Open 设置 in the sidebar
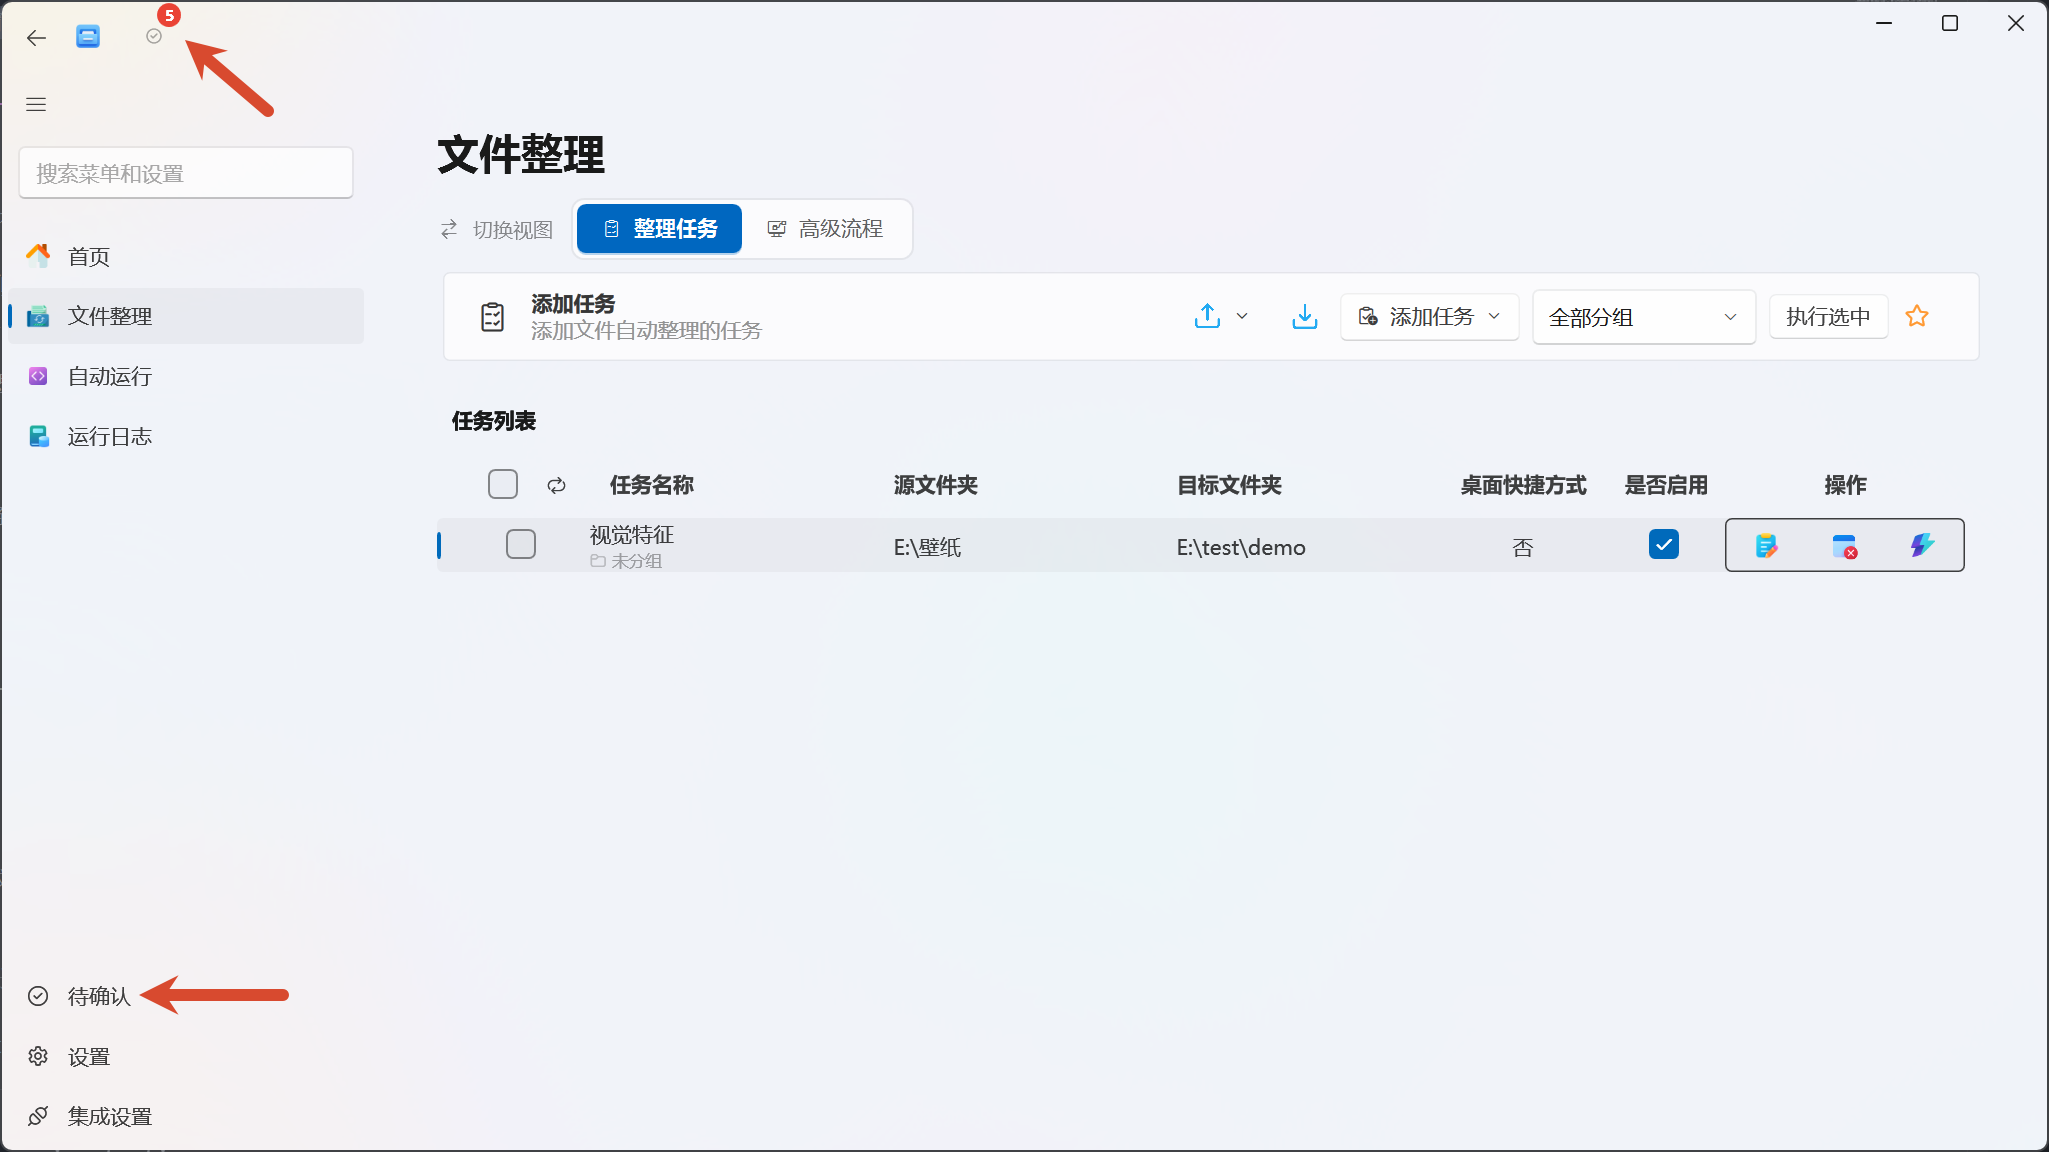2049x1152 pixels. [x=186, y=1056]
